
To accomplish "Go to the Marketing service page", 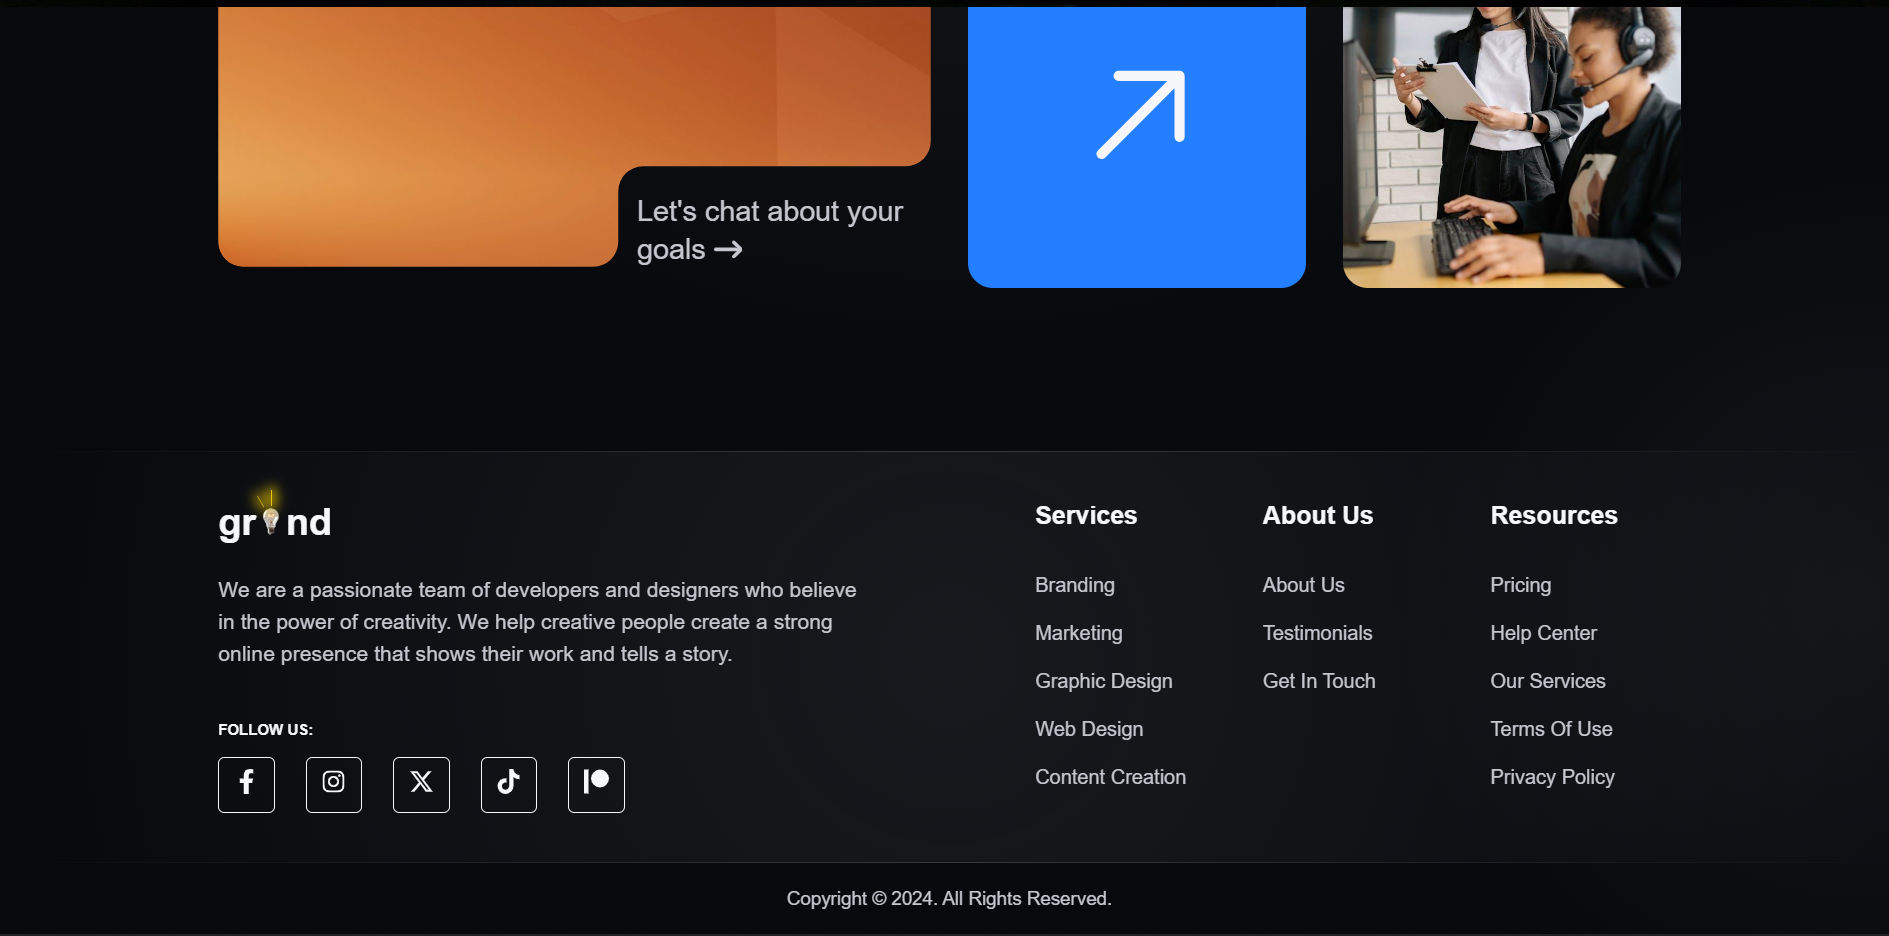I will point(1078,633).
